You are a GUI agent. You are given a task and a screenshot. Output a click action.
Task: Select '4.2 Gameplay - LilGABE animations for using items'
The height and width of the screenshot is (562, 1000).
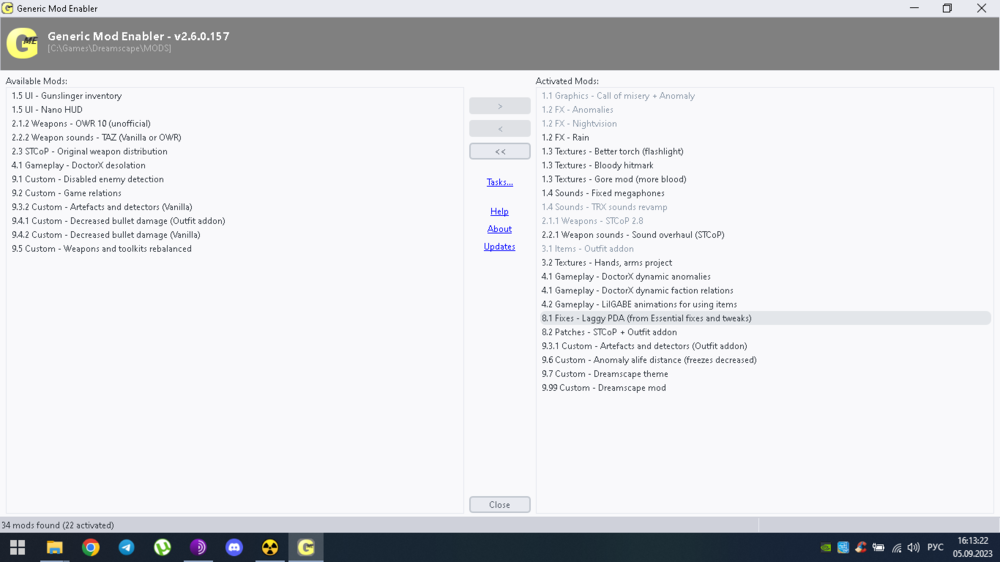(x=639, y=305)
